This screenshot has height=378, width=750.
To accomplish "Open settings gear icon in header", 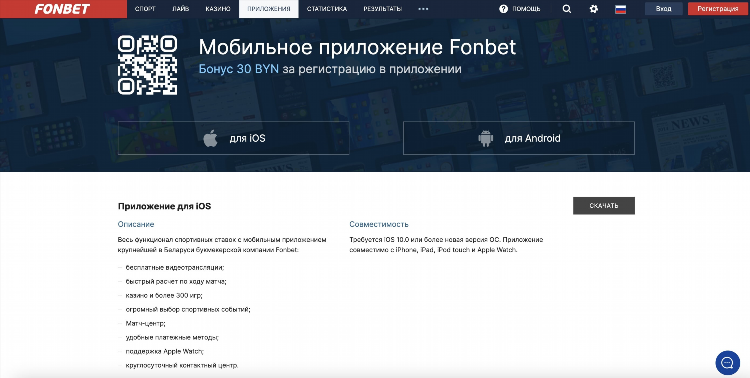I will [x=594, y=9].
